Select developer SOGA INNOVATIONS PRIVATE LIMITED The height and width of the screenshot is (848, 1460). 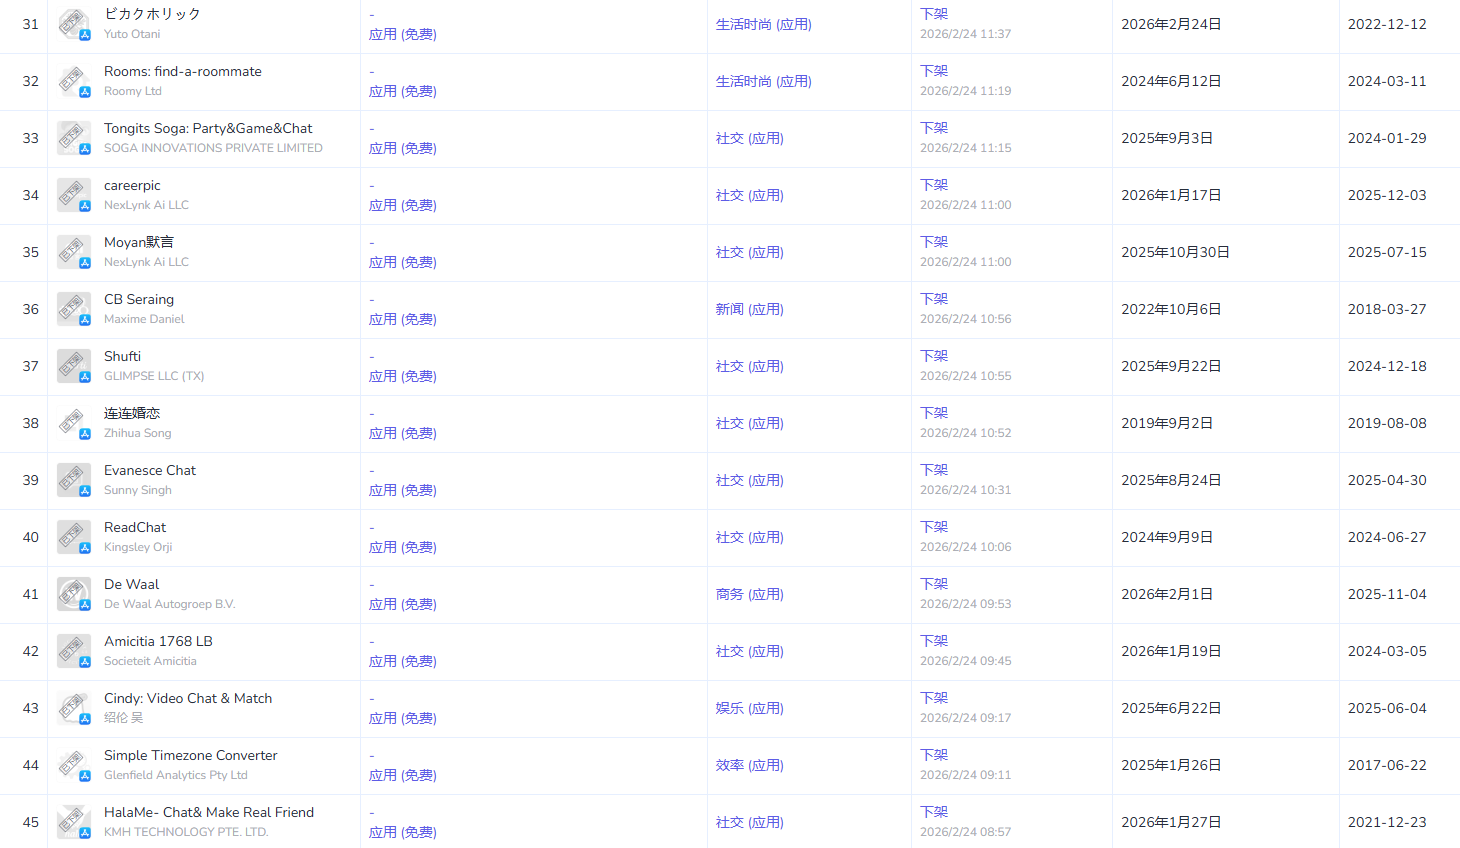click(x=213, y=148)
